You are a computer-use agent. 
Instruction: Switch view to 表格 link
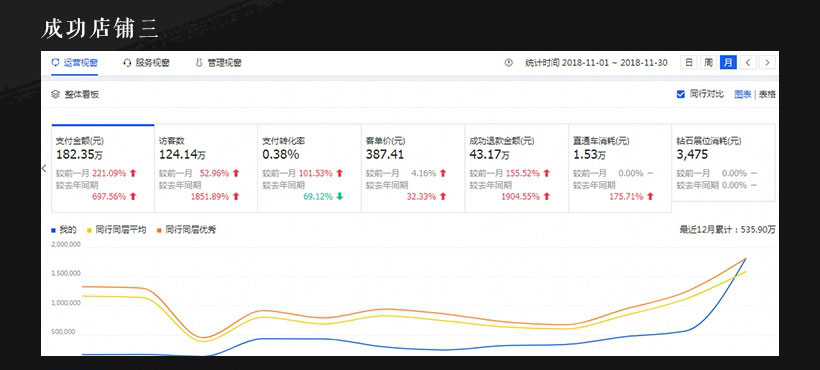pos(767,95)
